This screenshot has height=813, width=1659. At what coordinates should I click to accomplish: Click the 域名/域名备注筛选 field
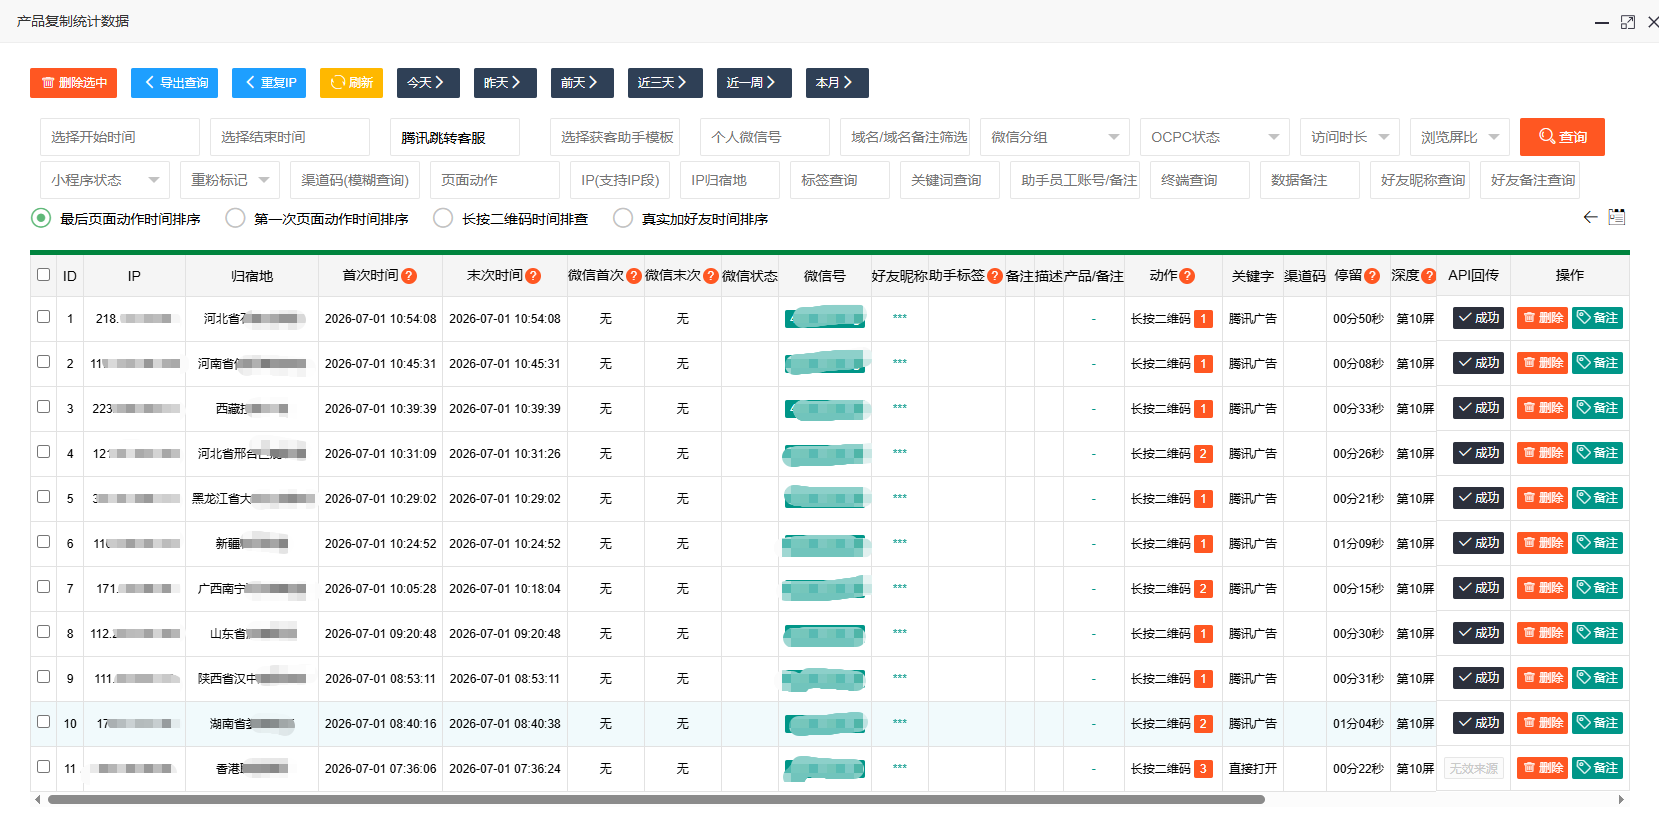pos(905,137)
